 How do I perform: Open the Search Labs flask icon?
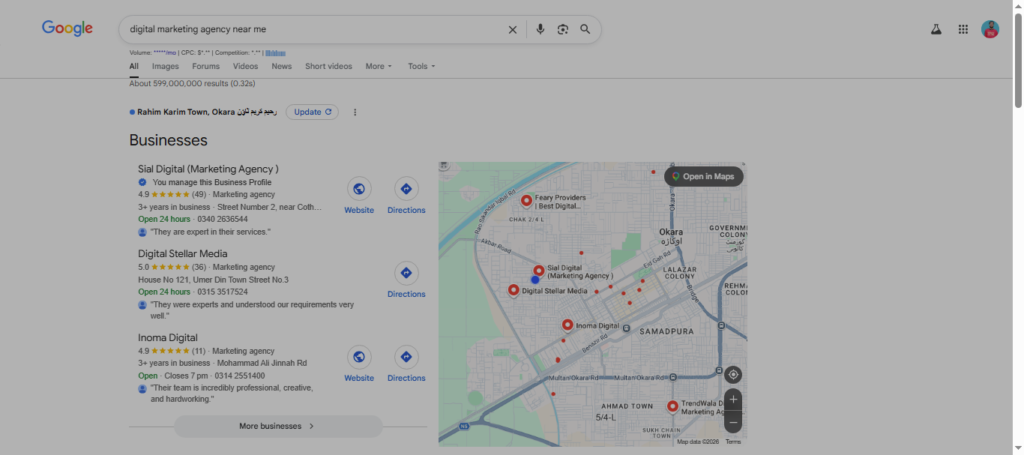pyautogui.click(x=936, y=29)
